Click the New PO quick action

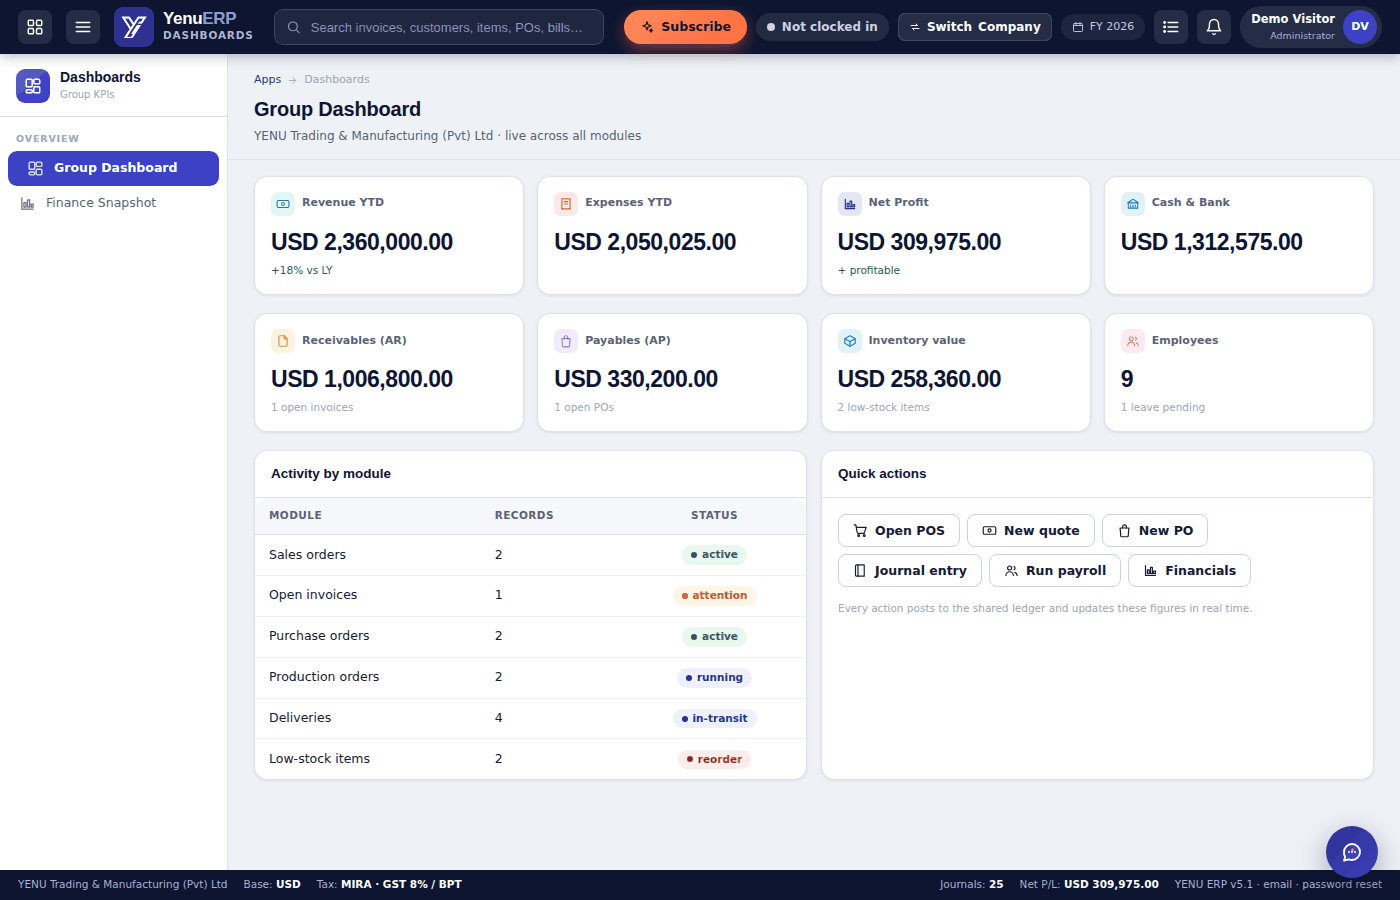pyautogui.click(x=1155, y=531)
